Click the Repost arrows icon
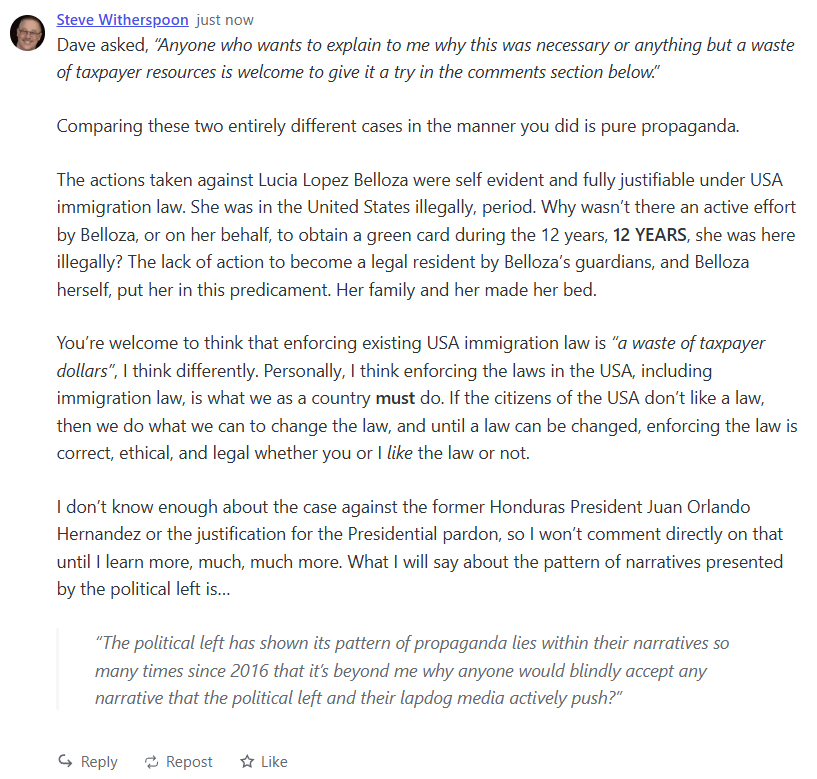The image size is (817, 779). coord(152,762)
